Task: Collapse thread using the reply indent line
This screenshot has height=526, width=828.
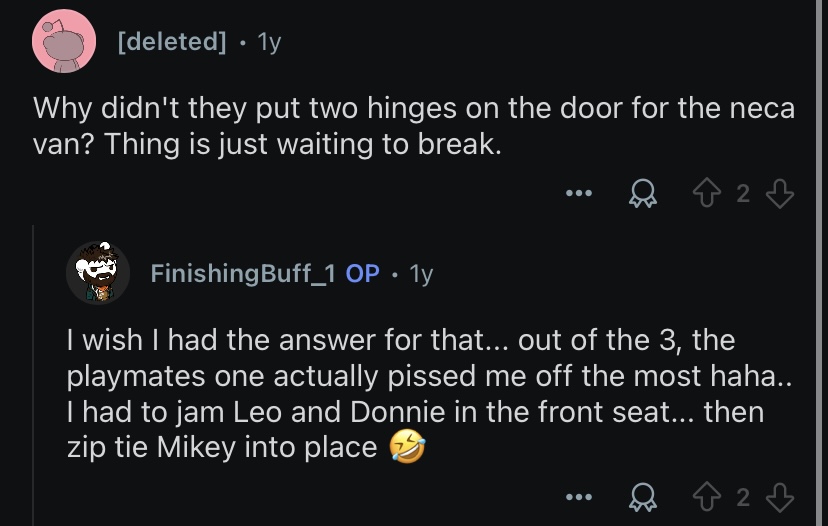Action: pyautogui.click(x=33, y=375)
